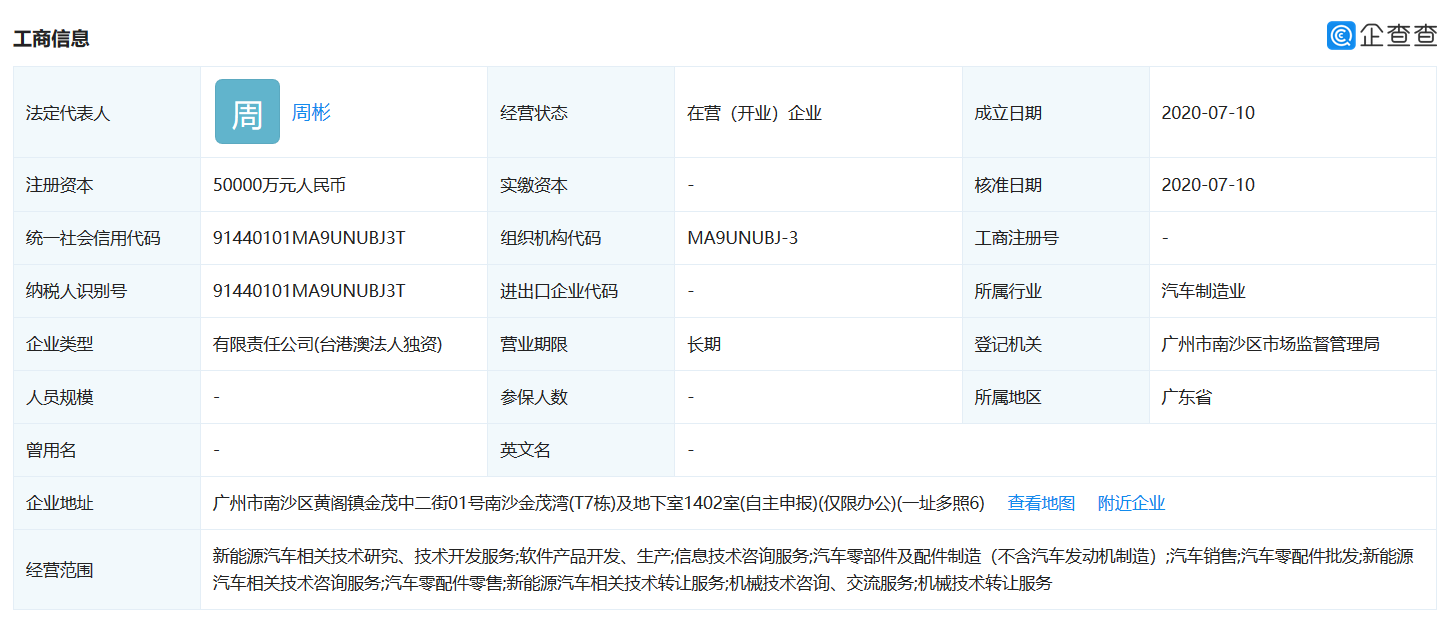Click the 工商信息 section title
Image resolution: width=1456 pixels, height=617 pixels.
click(x=50, y=39)
